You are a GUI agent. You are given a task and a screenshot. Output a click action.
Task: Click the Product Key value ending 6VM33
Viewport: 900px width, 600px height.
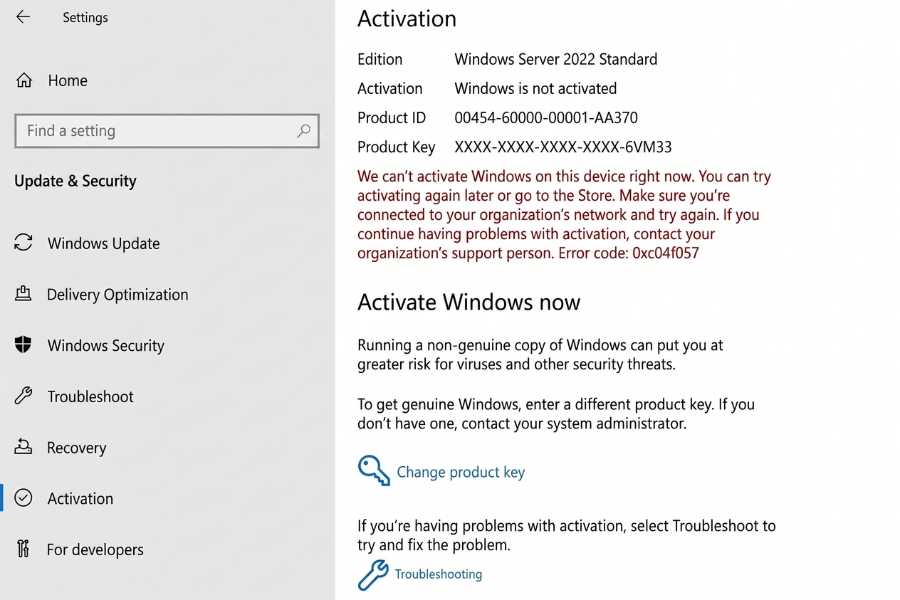pos(563,147)
